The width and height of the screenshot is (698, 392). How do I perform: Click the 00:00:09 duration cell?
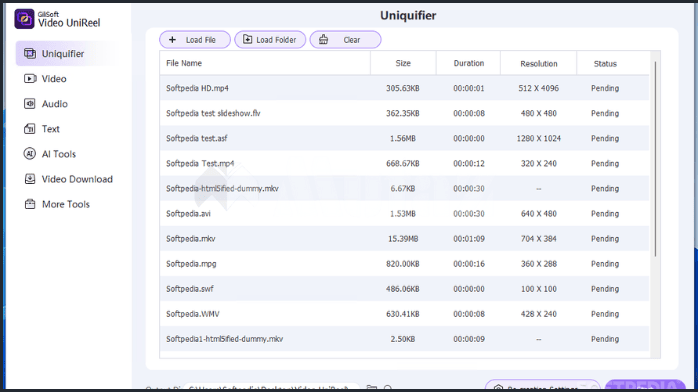click(x=469, y=339)
